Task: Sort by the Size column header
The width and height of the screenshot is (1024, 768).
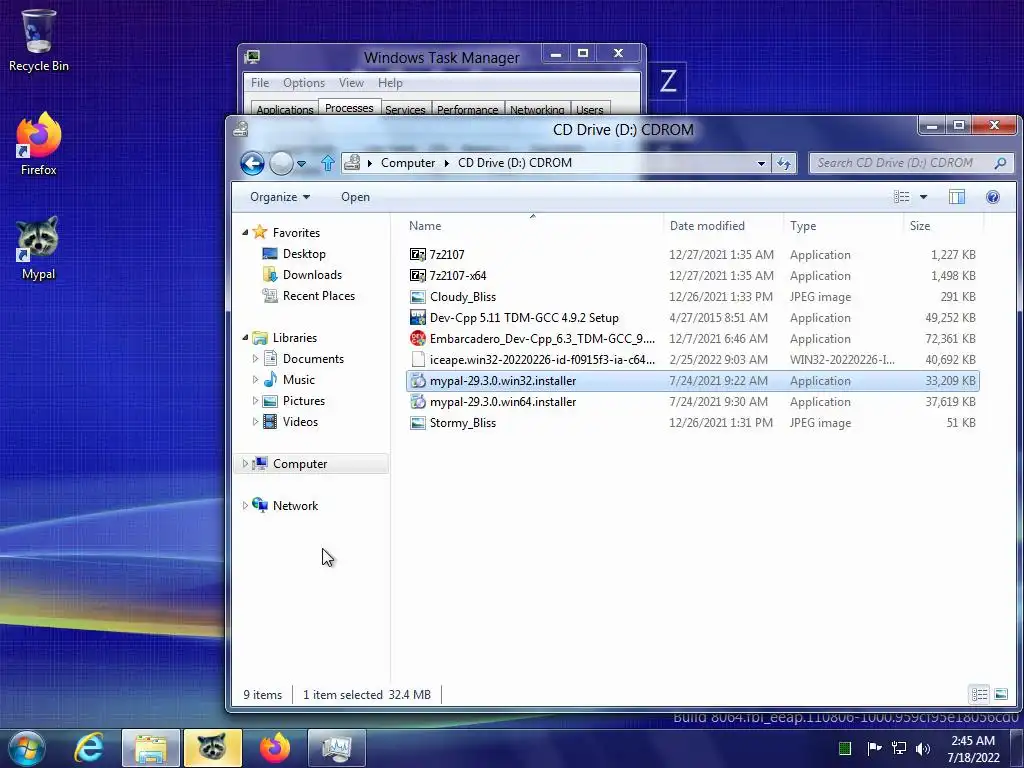Action: pos(943,226)
